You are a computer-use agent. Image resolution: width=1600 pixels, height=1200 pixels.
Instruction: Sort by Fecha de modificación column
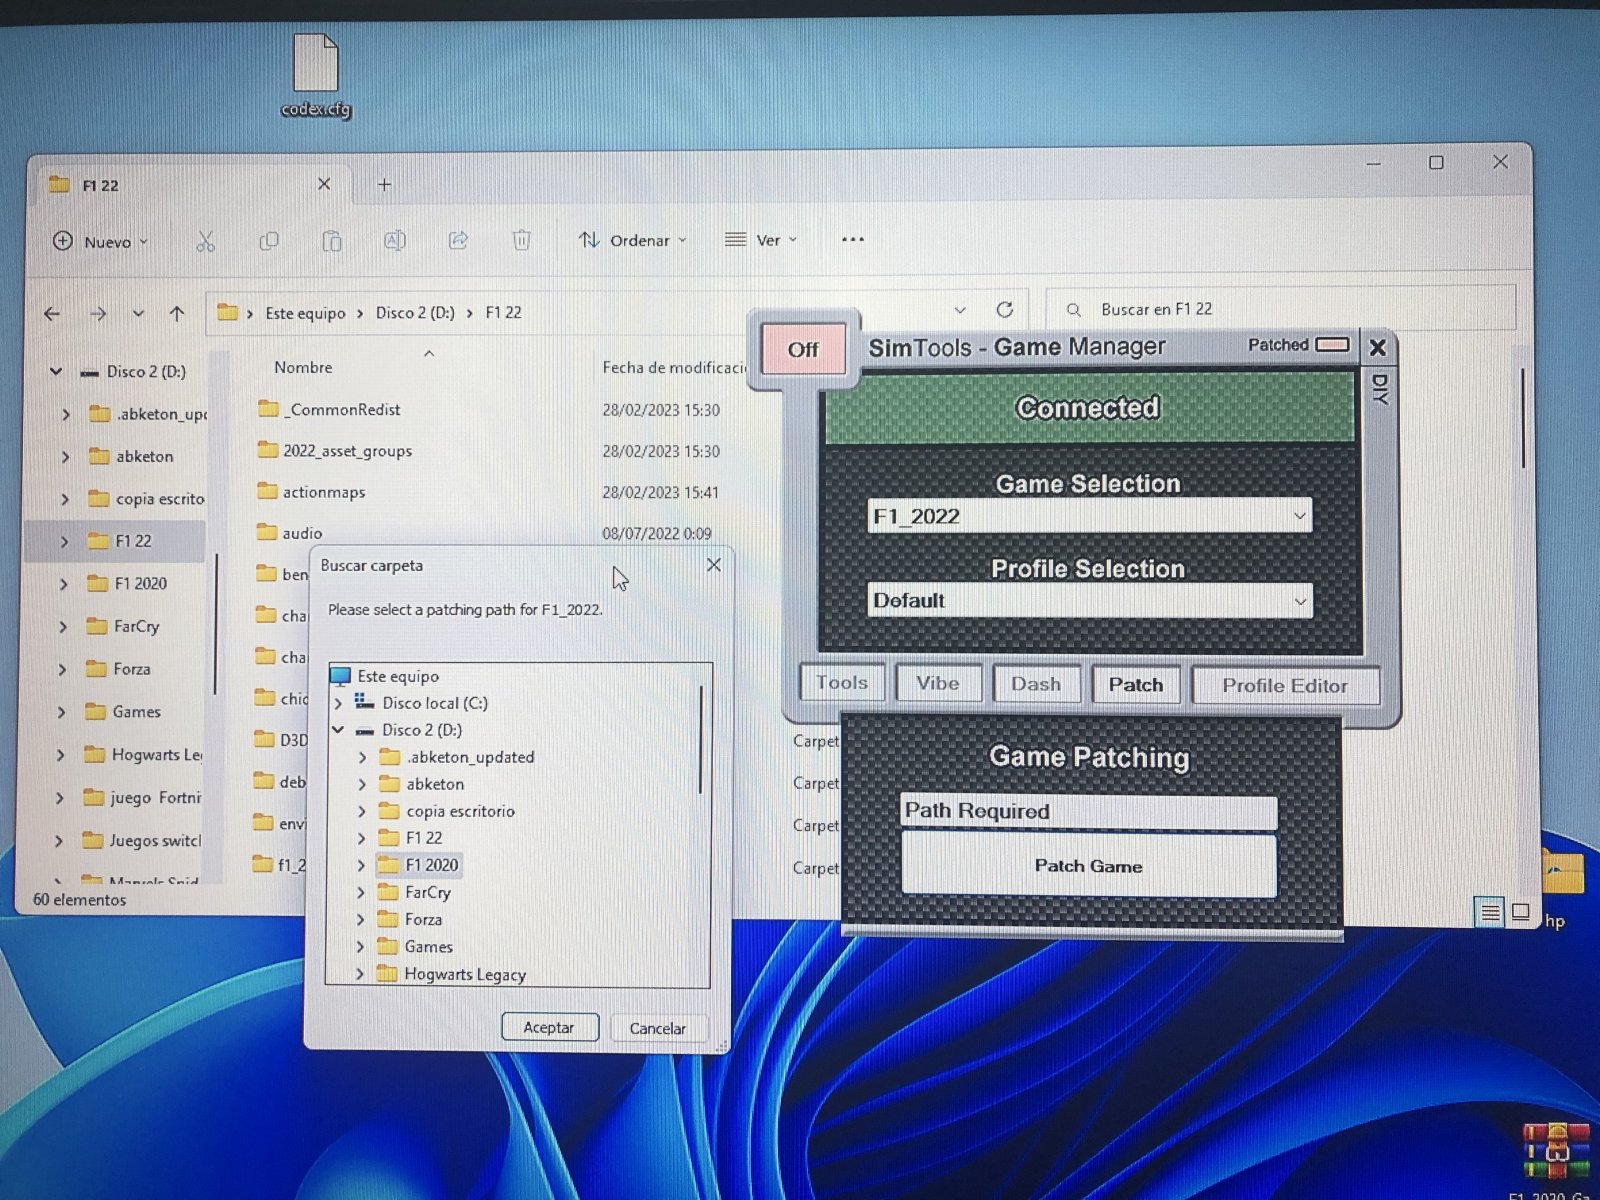coord(674,368)
